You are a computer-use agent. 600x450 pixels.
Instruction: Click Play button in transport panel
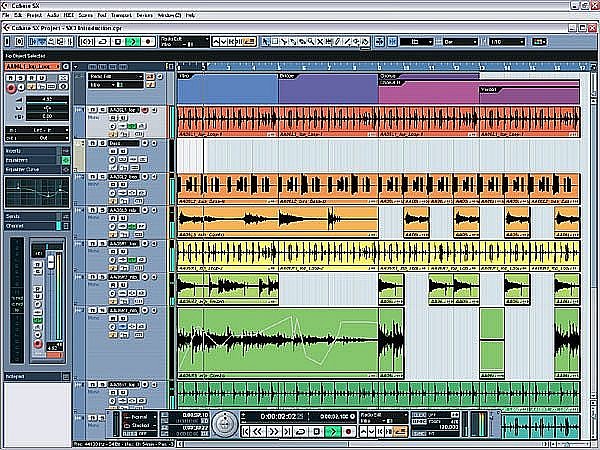(333, 432)
